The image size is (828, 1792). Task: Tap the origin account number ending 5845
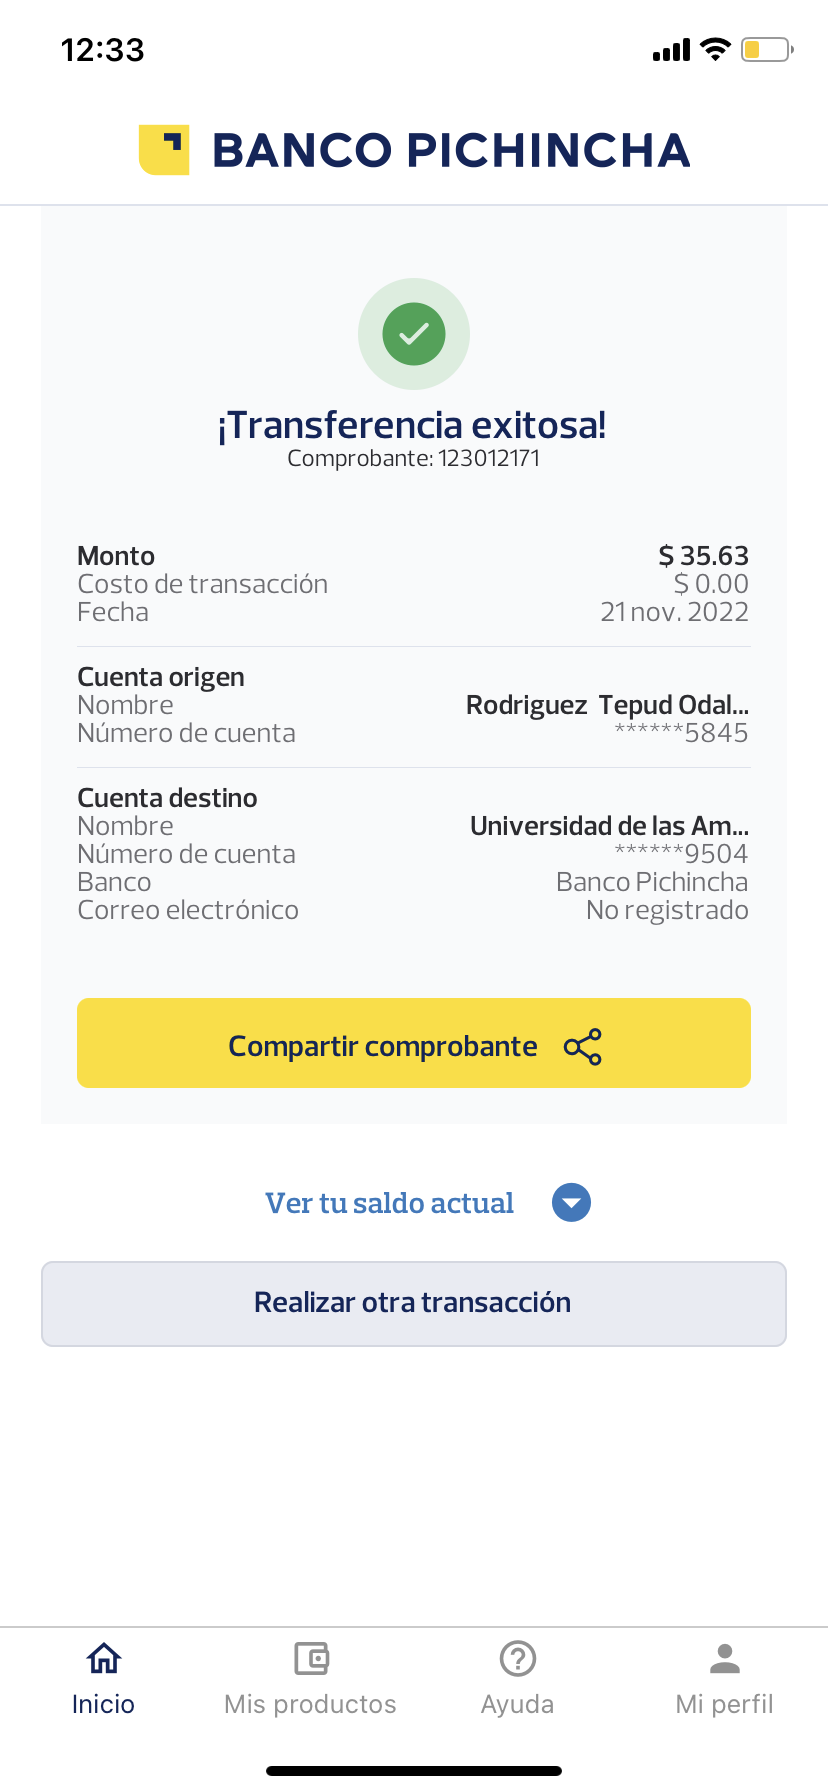point(681,733)
